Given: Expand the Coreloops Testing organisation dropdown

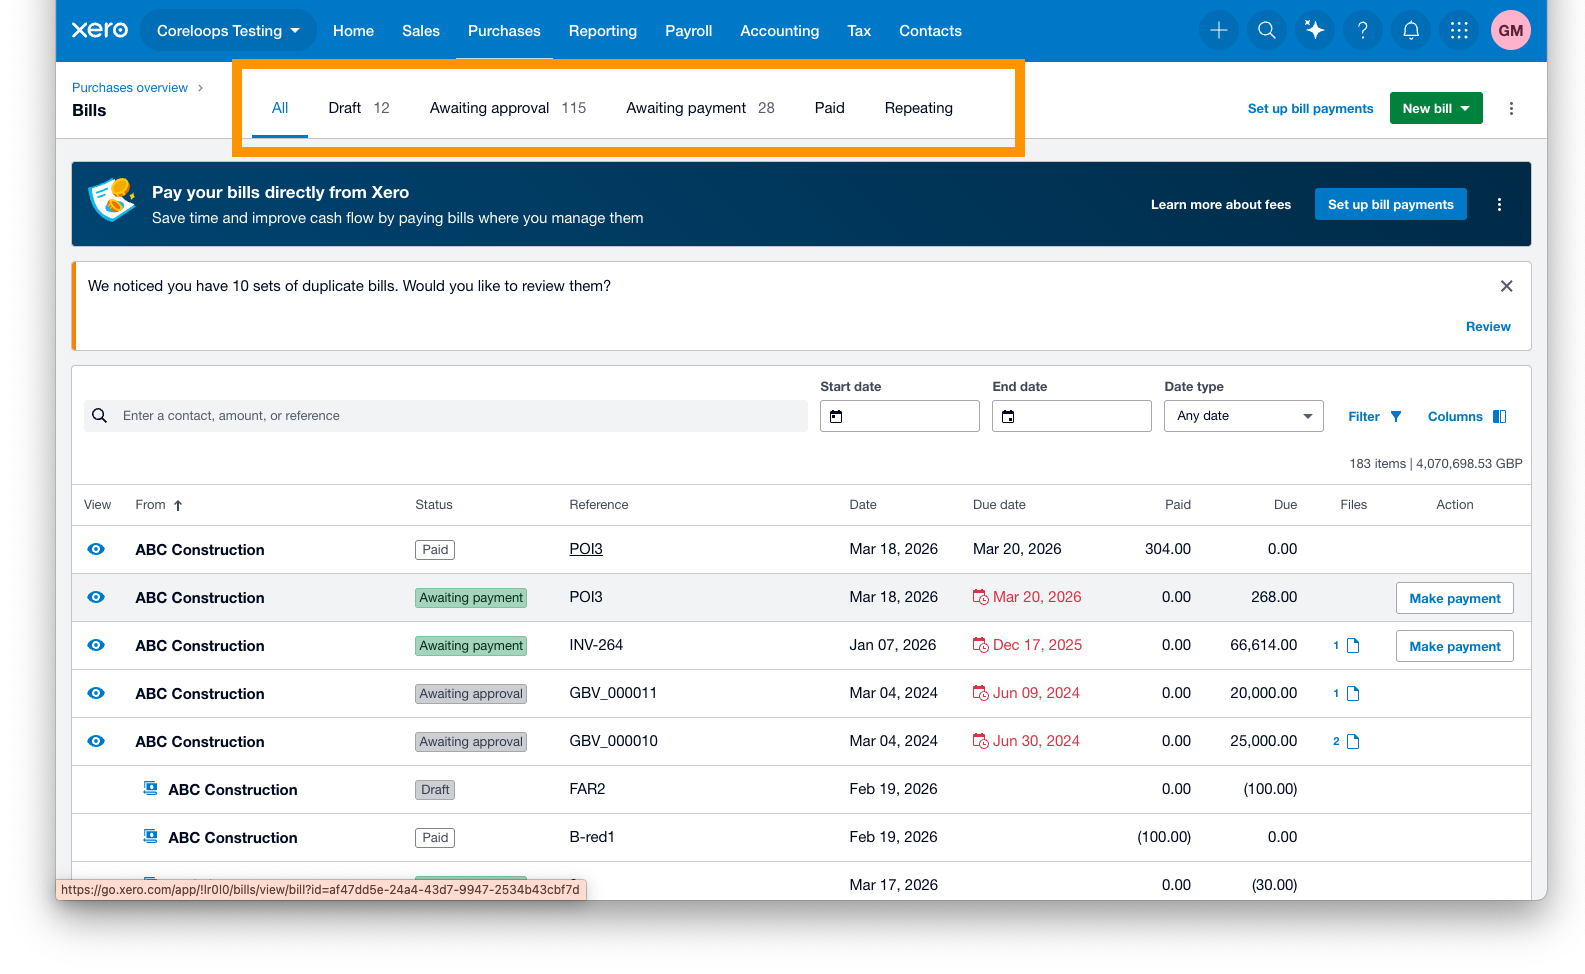Looking at the screenshot, I should 228,31.
